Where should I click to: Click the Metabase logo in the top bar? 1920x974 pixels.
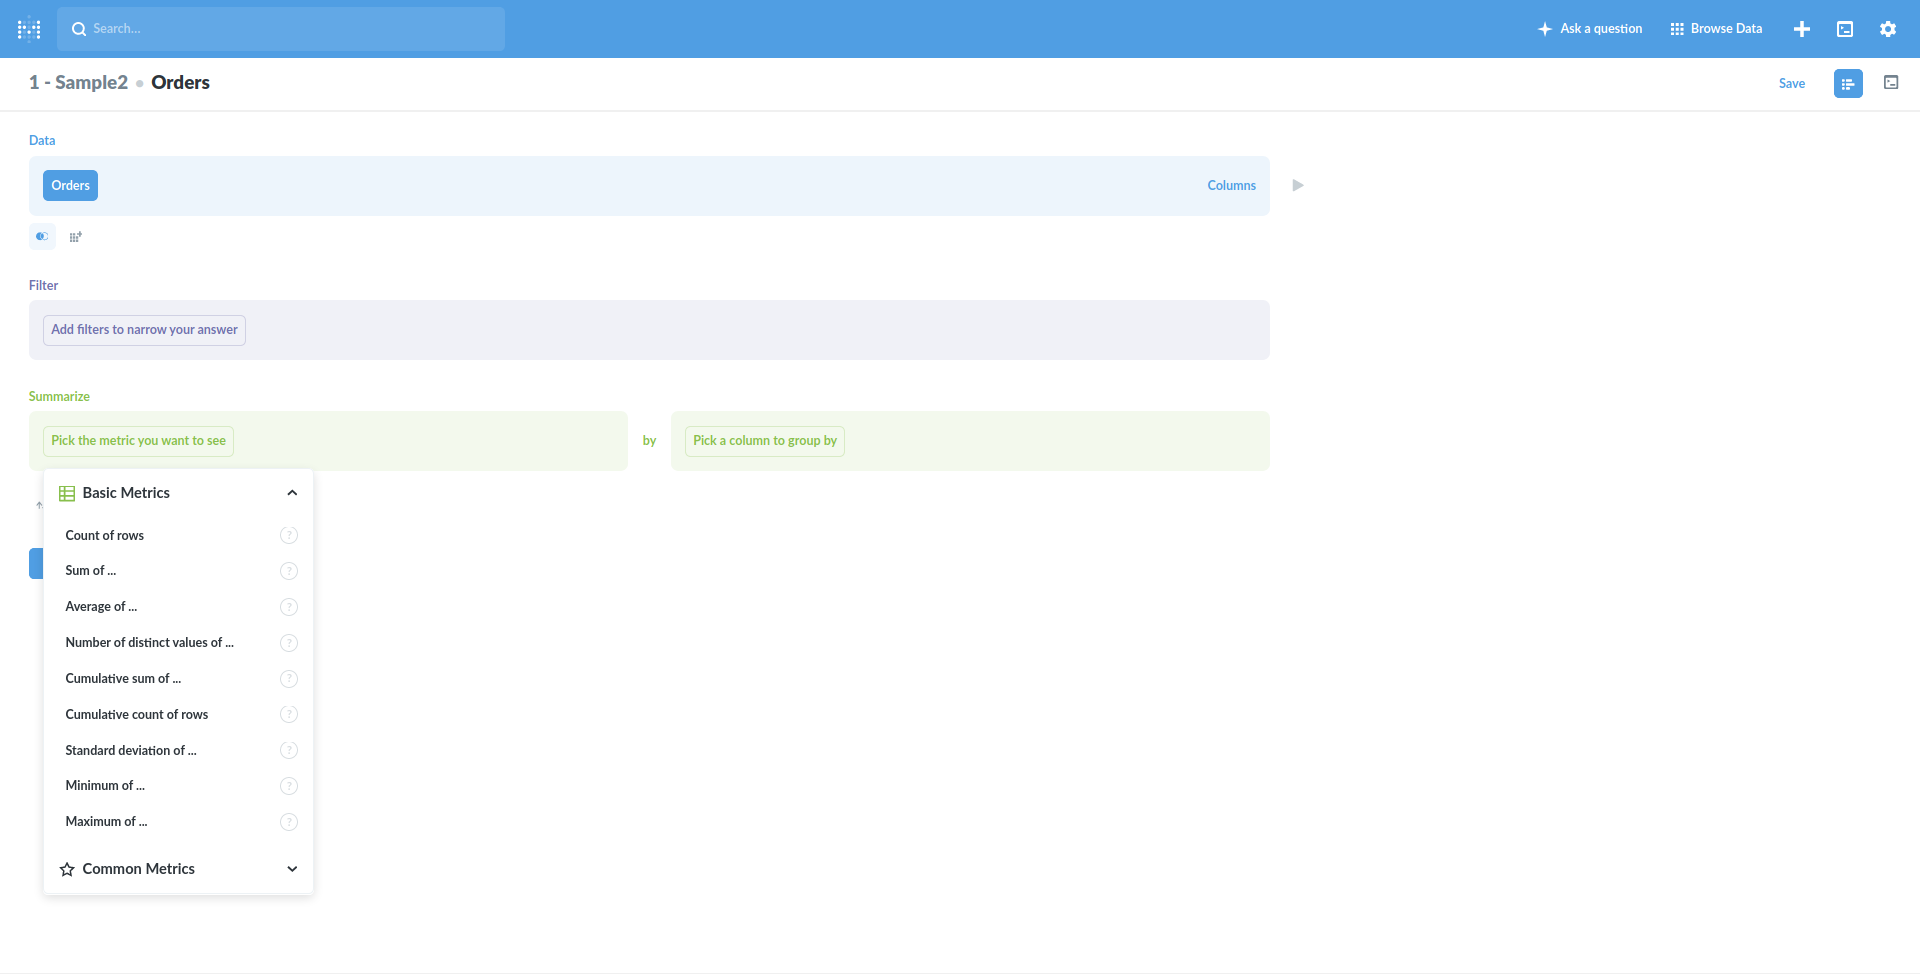pyautogui.click(x=29, y=28)
